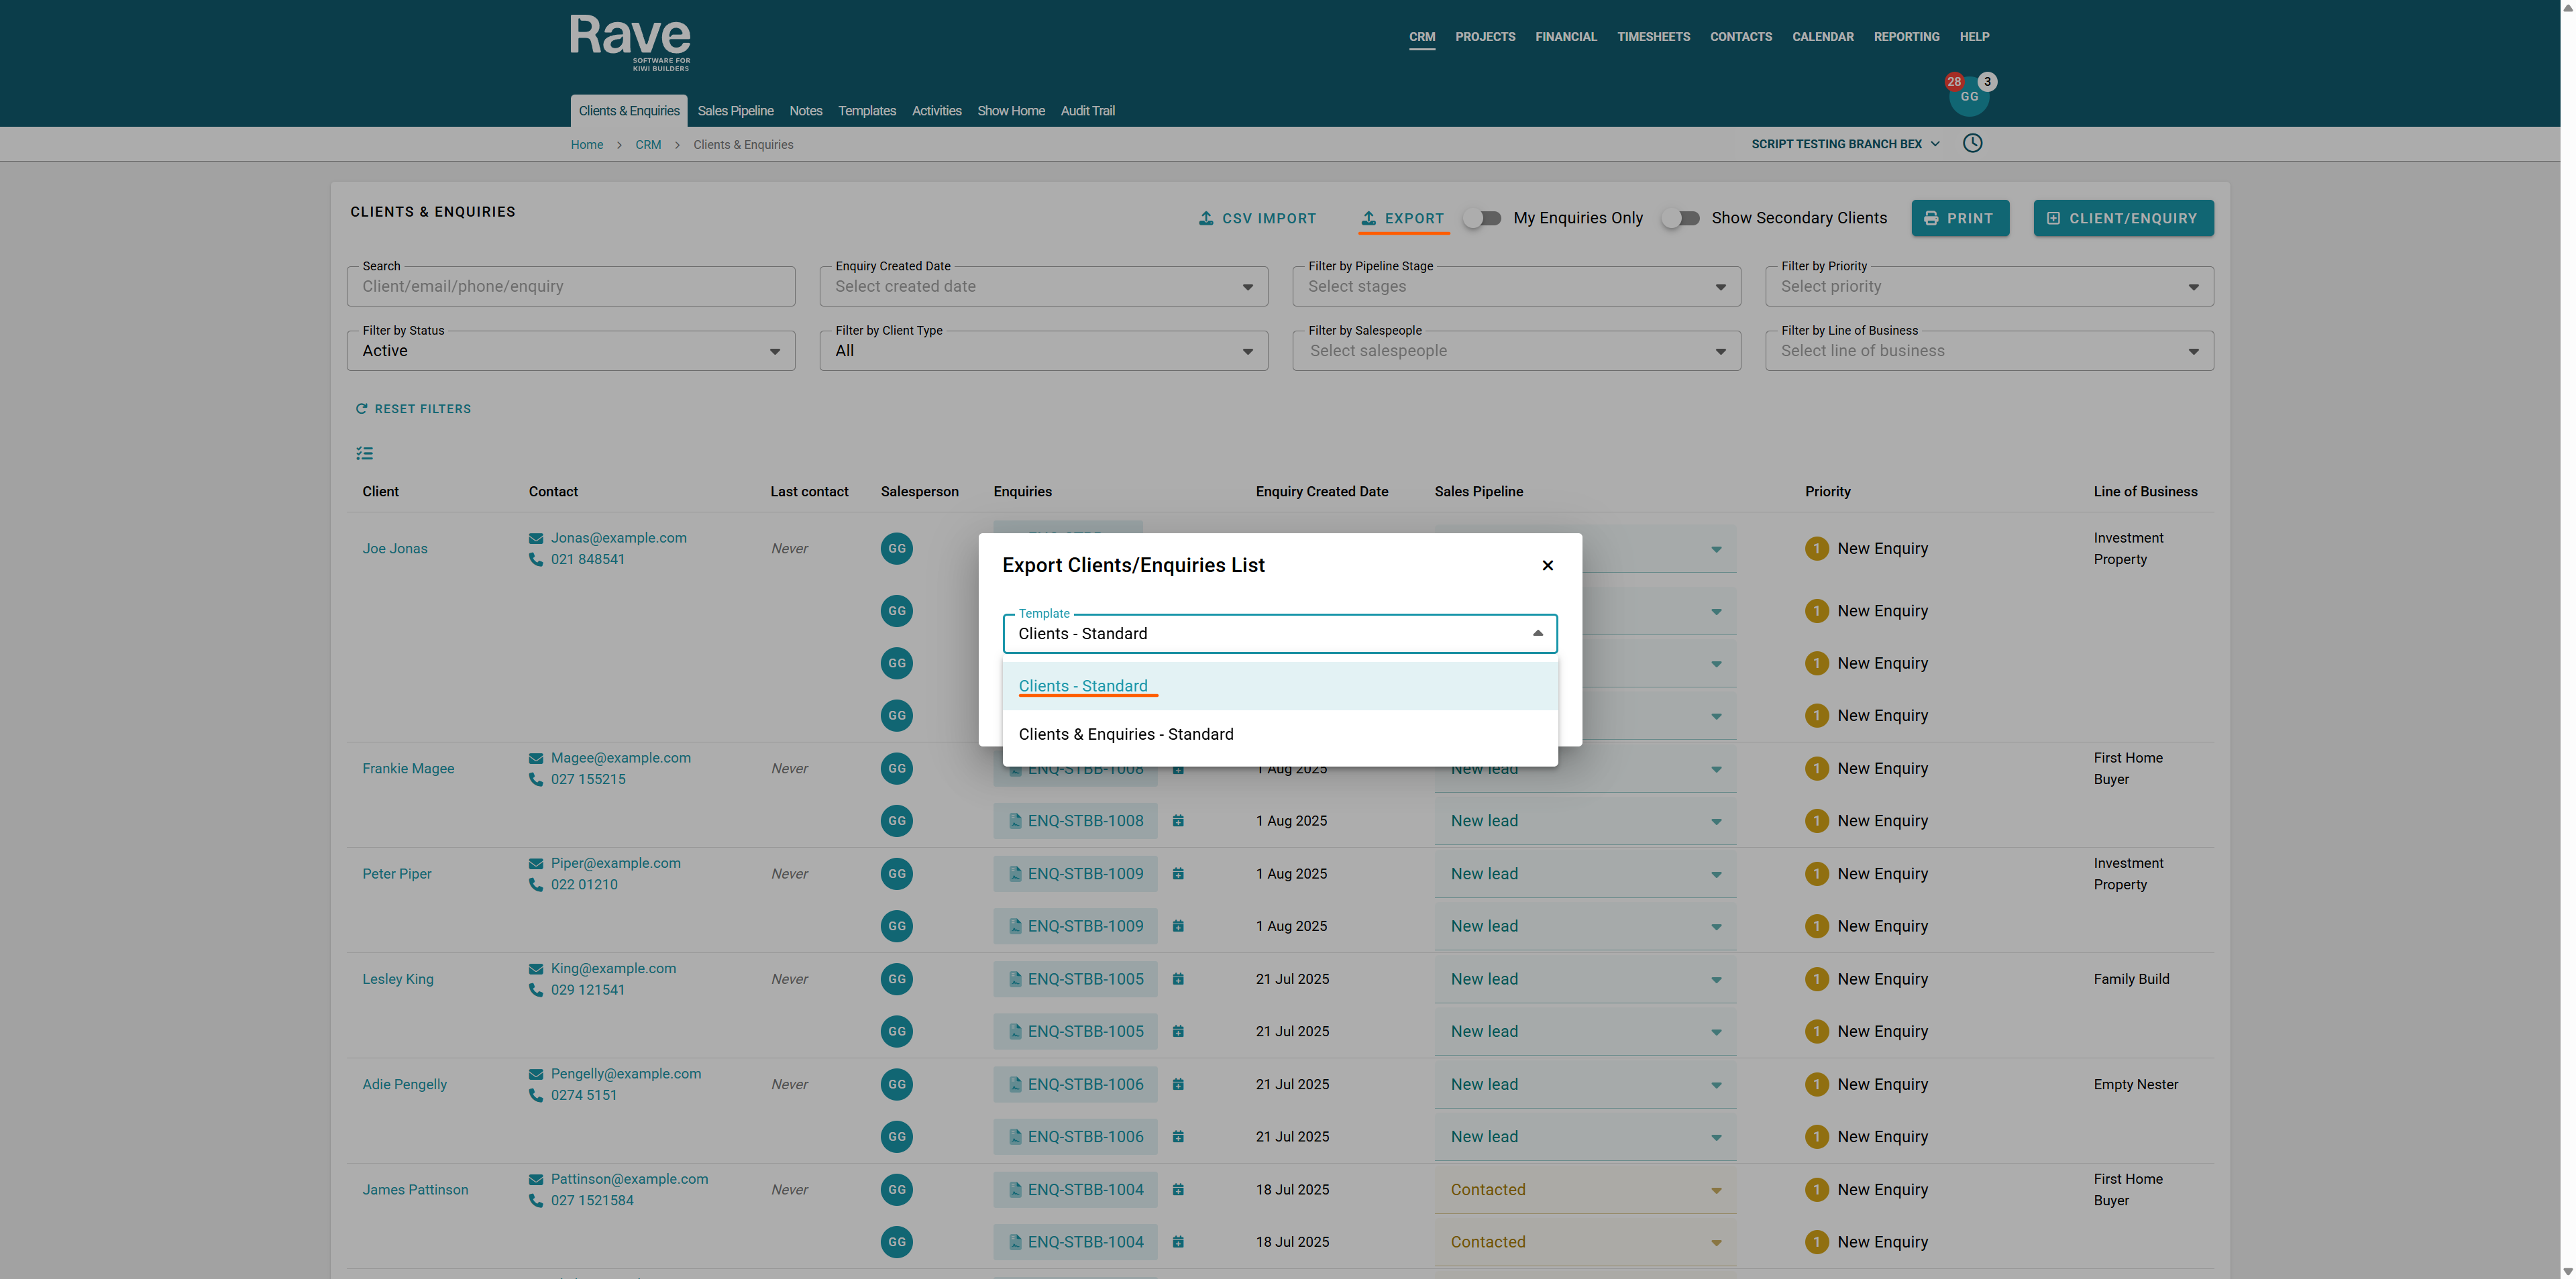Click email icon for Magee@example.com
Screen dimensions: 2576x1279
click(536, 758)
